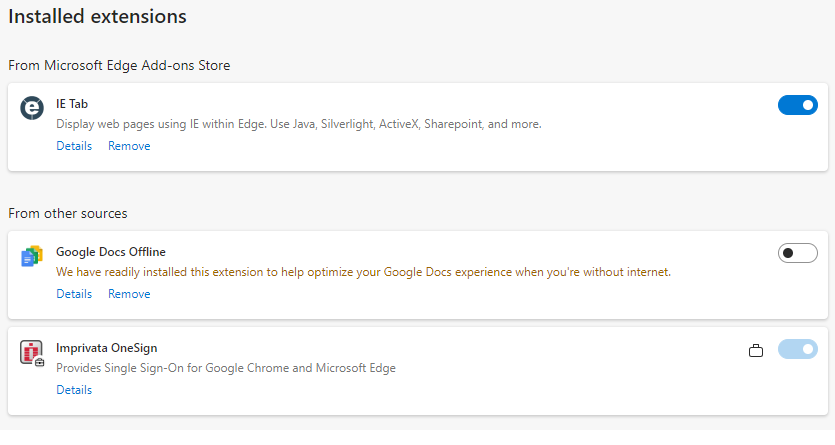Remove the IE Tab extension

pos(129,146)
